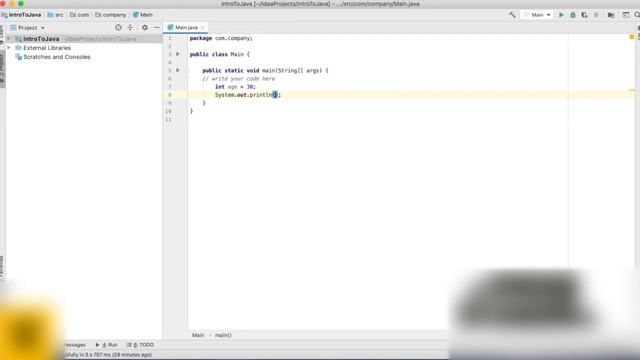Click the company breadcrumb folder

[111, 15]
